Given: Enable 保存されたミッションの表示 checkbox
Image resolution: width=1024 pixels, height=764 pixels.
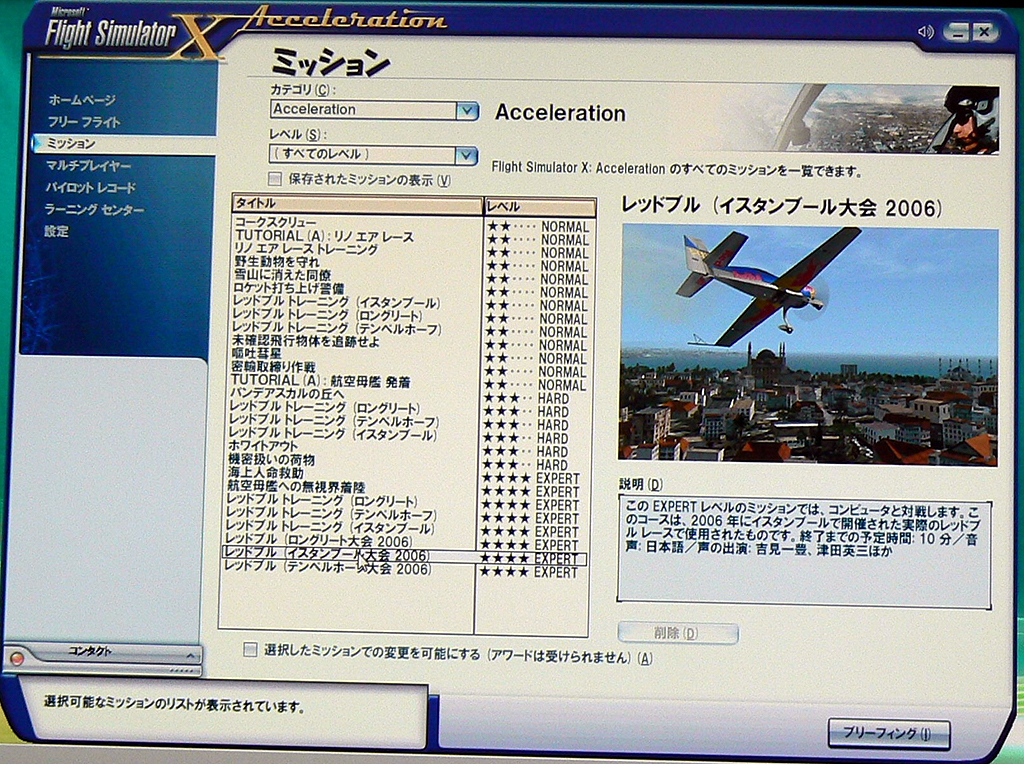Looking at the screenshot, I should tap(275, 178).
